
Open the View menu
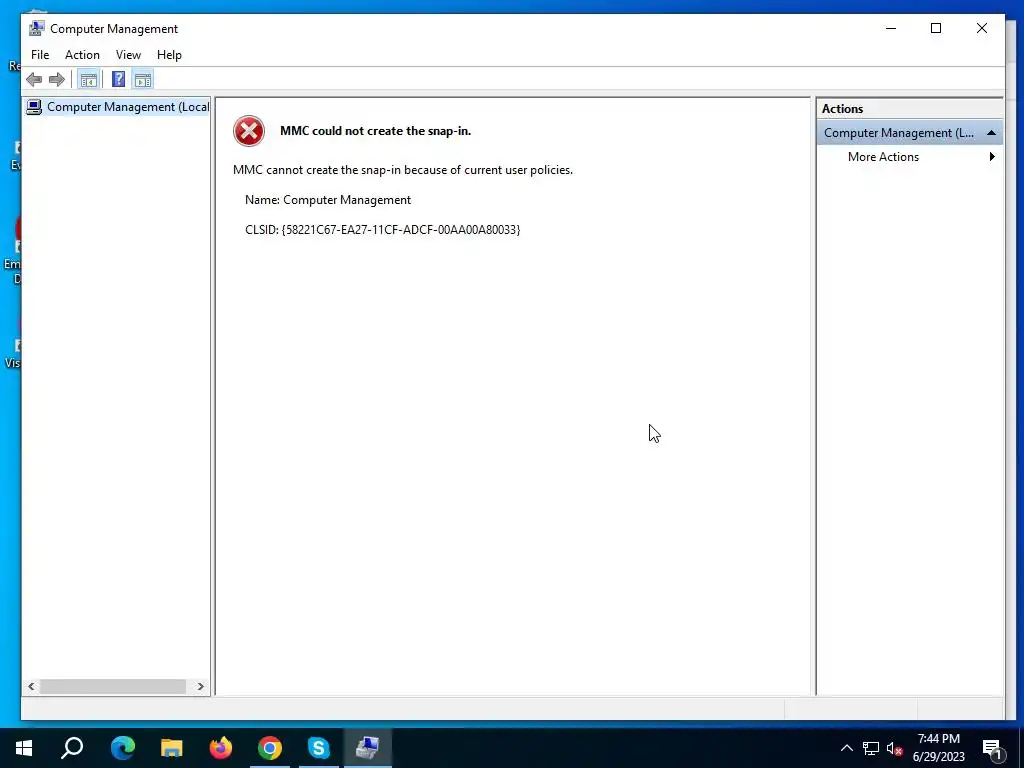click(128, 55)
